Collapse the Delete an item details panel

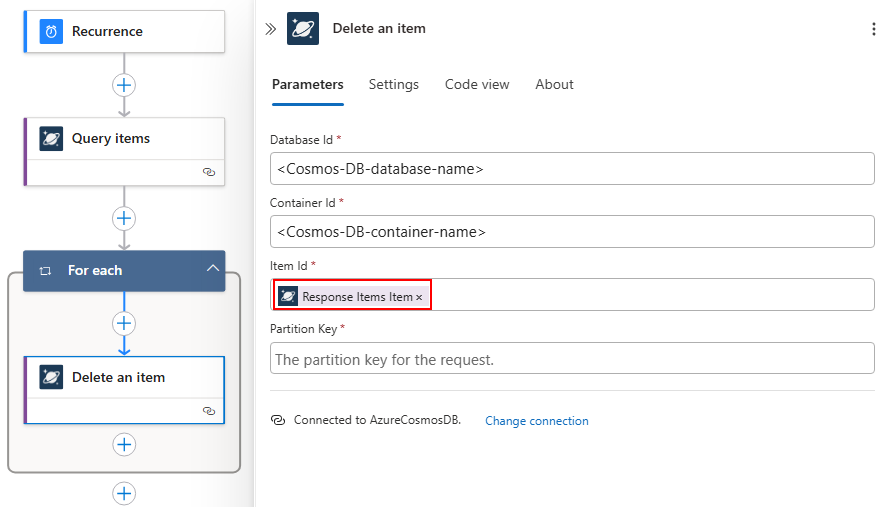[270, 29]
